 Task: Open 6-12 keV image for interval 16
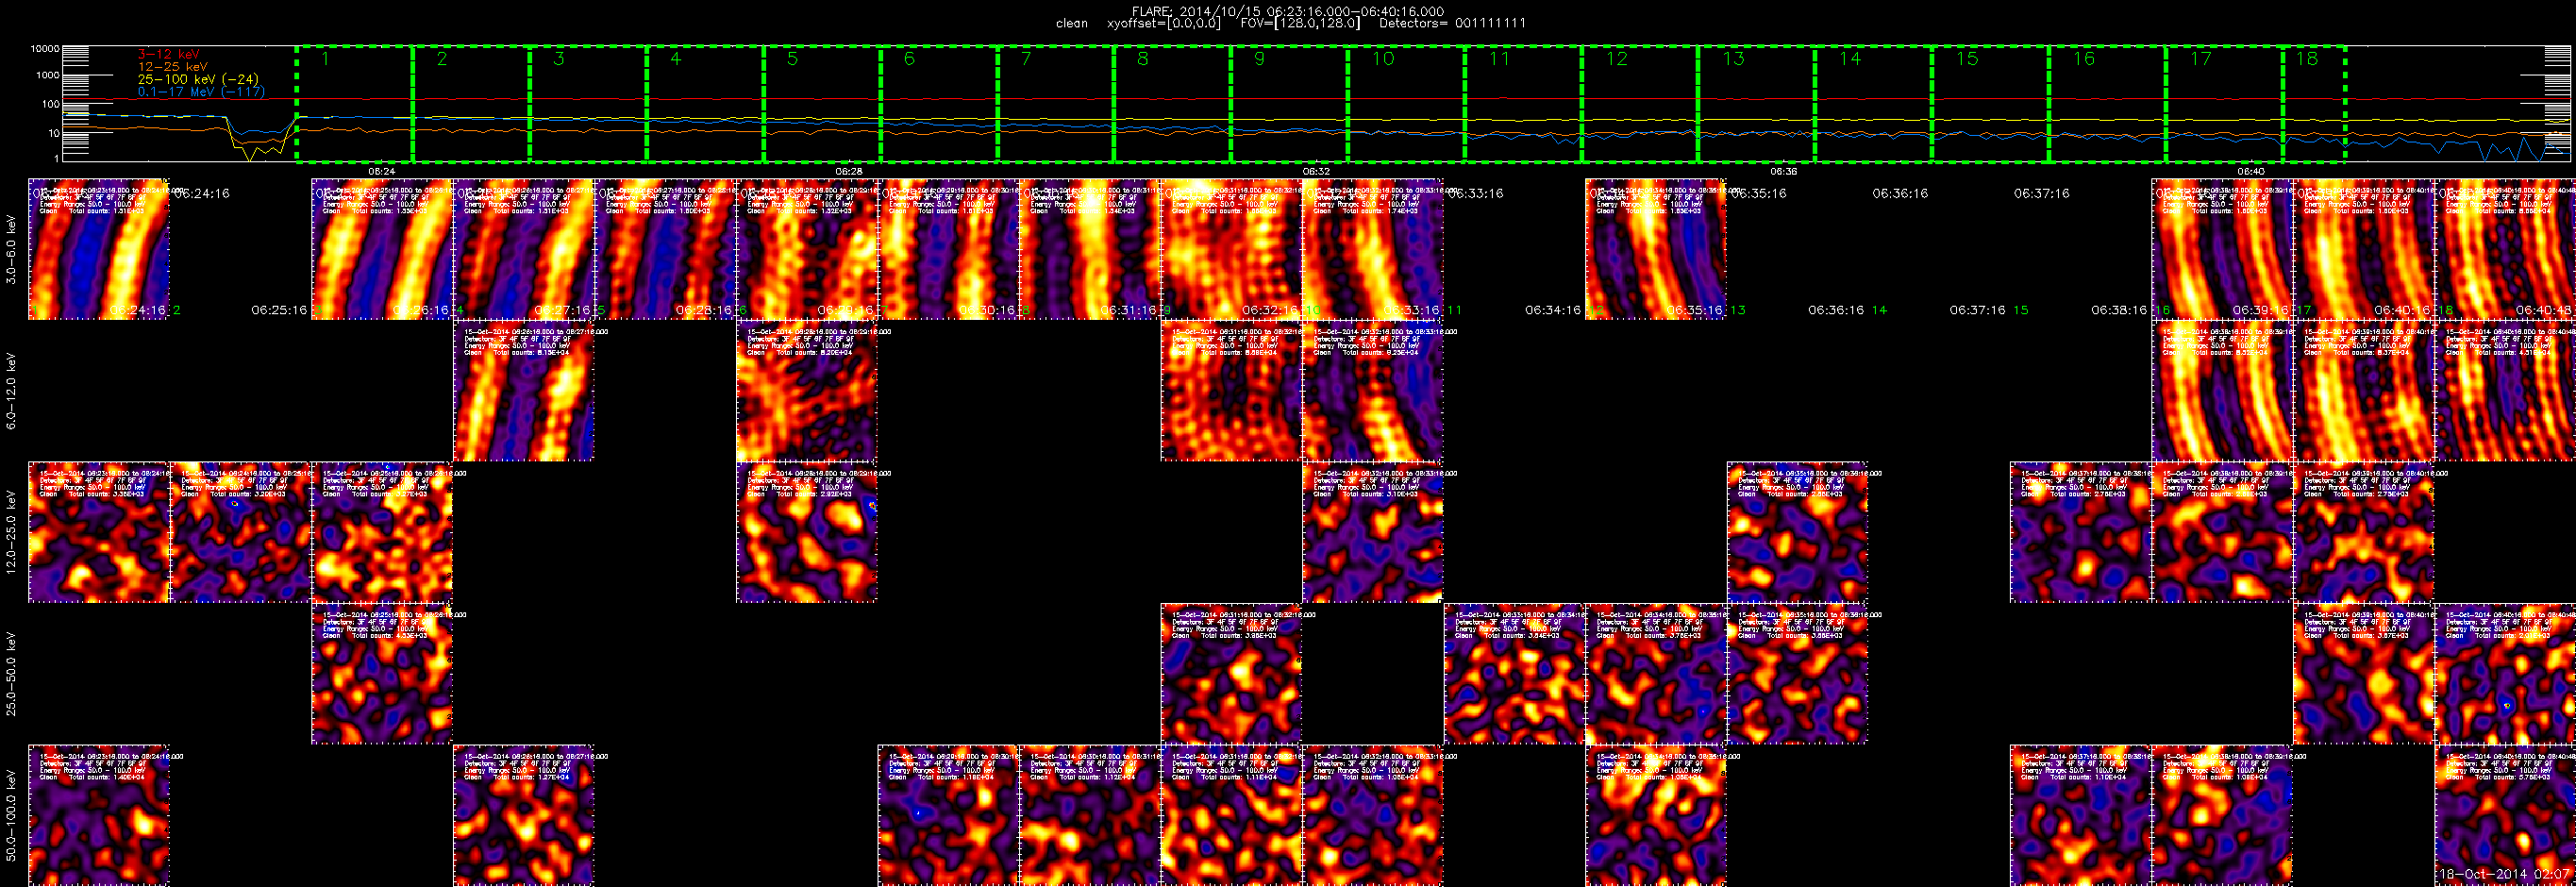tap(2221, 391)
